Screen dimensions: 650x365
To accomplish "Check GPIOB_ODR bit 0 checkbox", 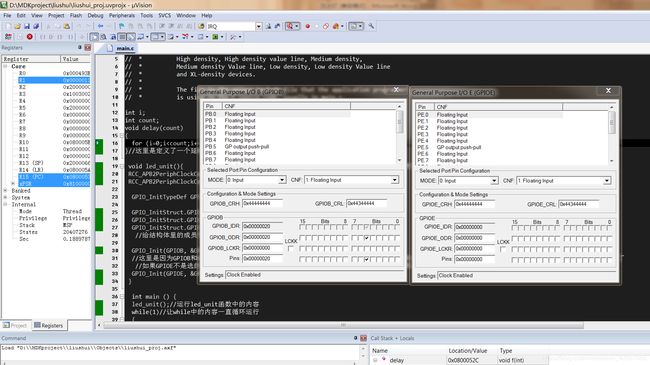I will [397, 238].
